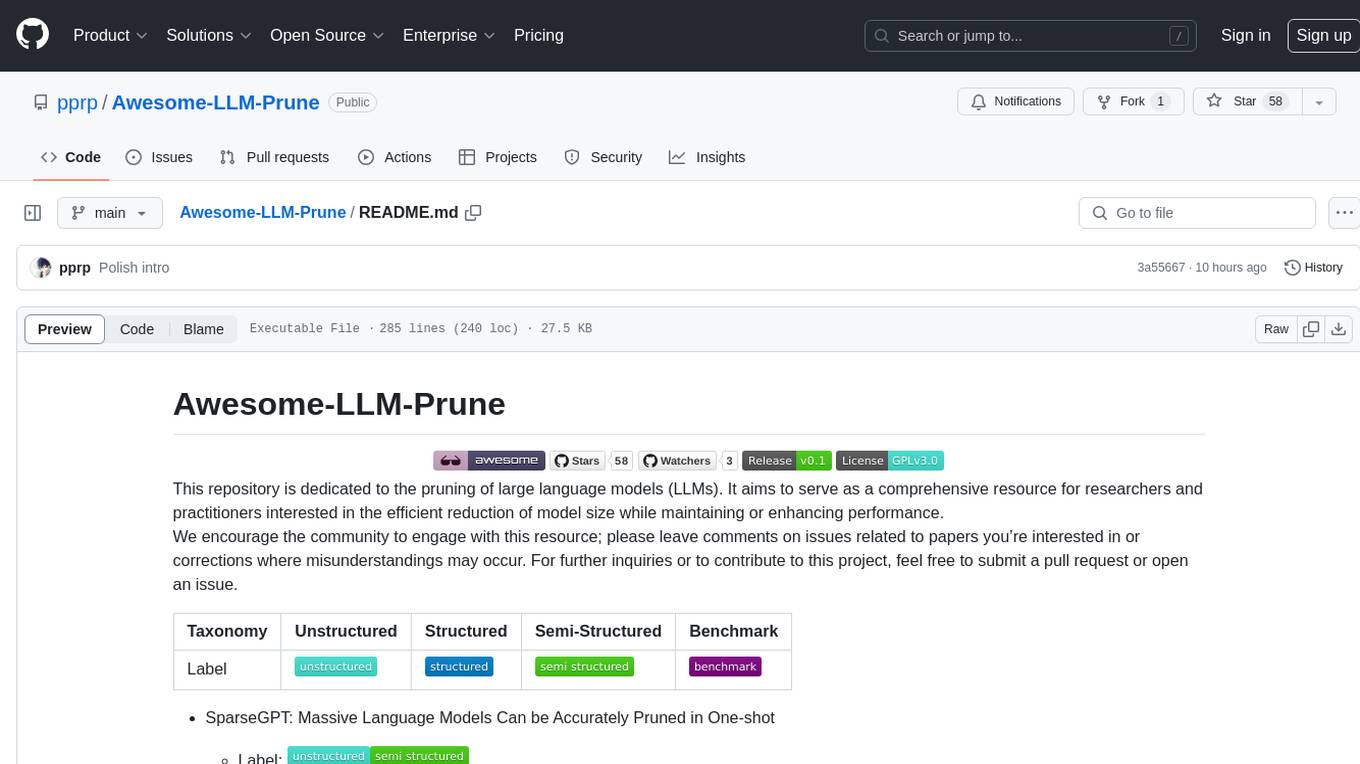1360x764 pixels.
Task: Open the Raw file view
Action: click(x=1276, y=329)
